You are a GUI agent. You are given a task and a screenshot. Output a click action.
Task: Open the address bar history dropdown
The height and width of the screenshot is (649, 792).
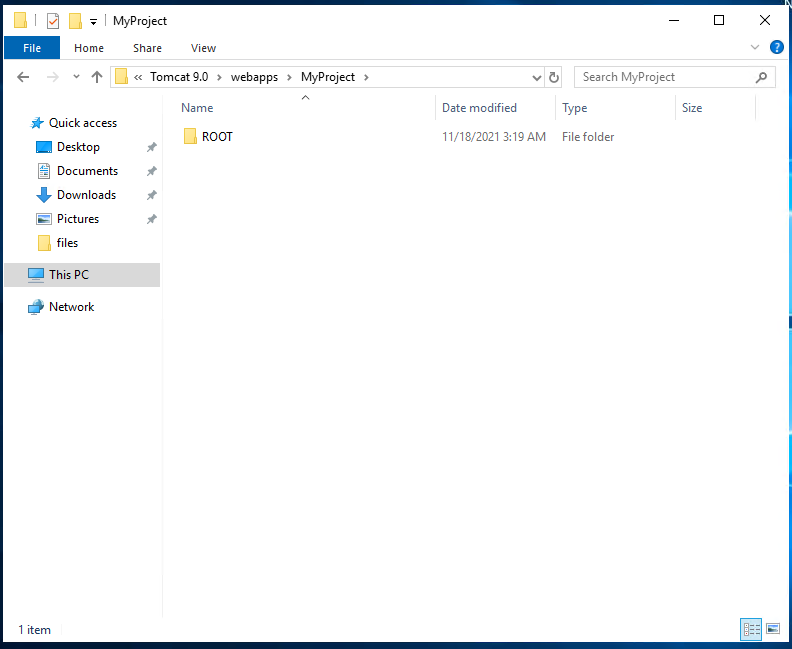click(536, 77)
